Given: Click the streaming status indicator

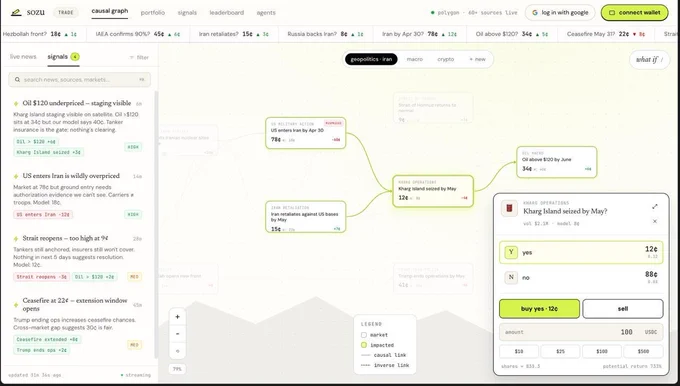Looking at the screenshot, I should 136,375.
